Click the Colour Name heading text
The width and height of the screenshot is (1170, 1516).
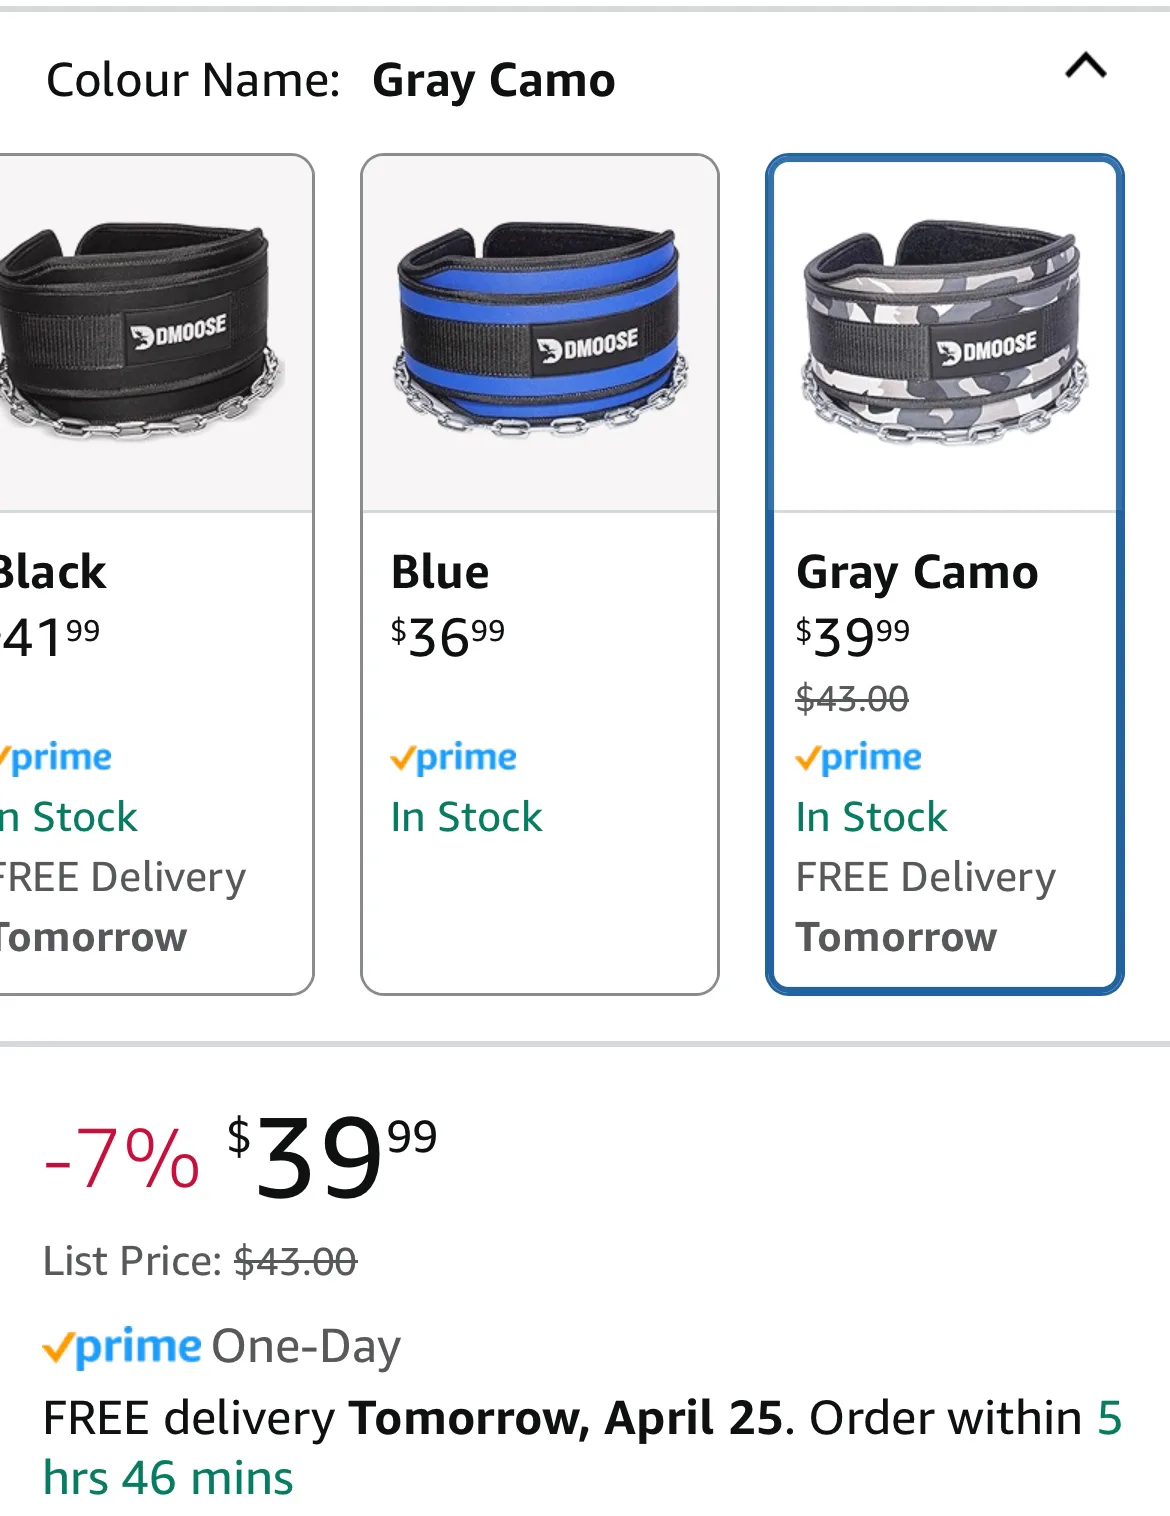pyautogui.click(x=193, y=80)
